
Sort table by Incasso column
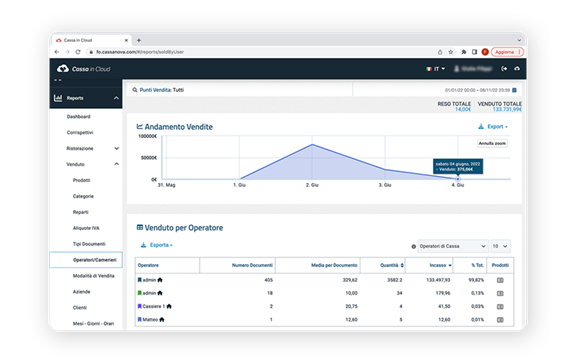(x=440, y=265)
